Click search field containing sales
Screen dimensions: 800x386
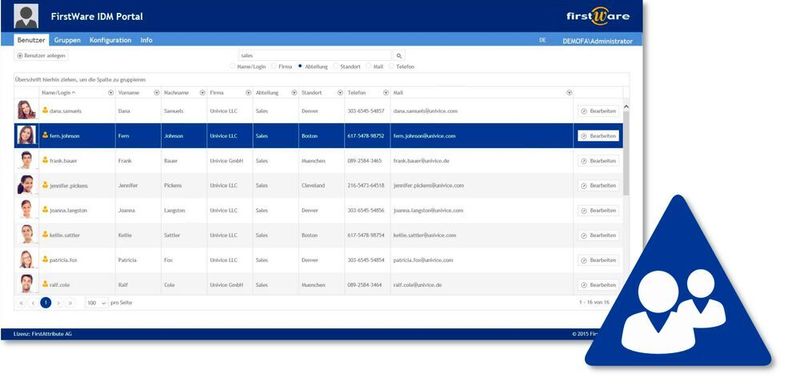pos(315,56)
